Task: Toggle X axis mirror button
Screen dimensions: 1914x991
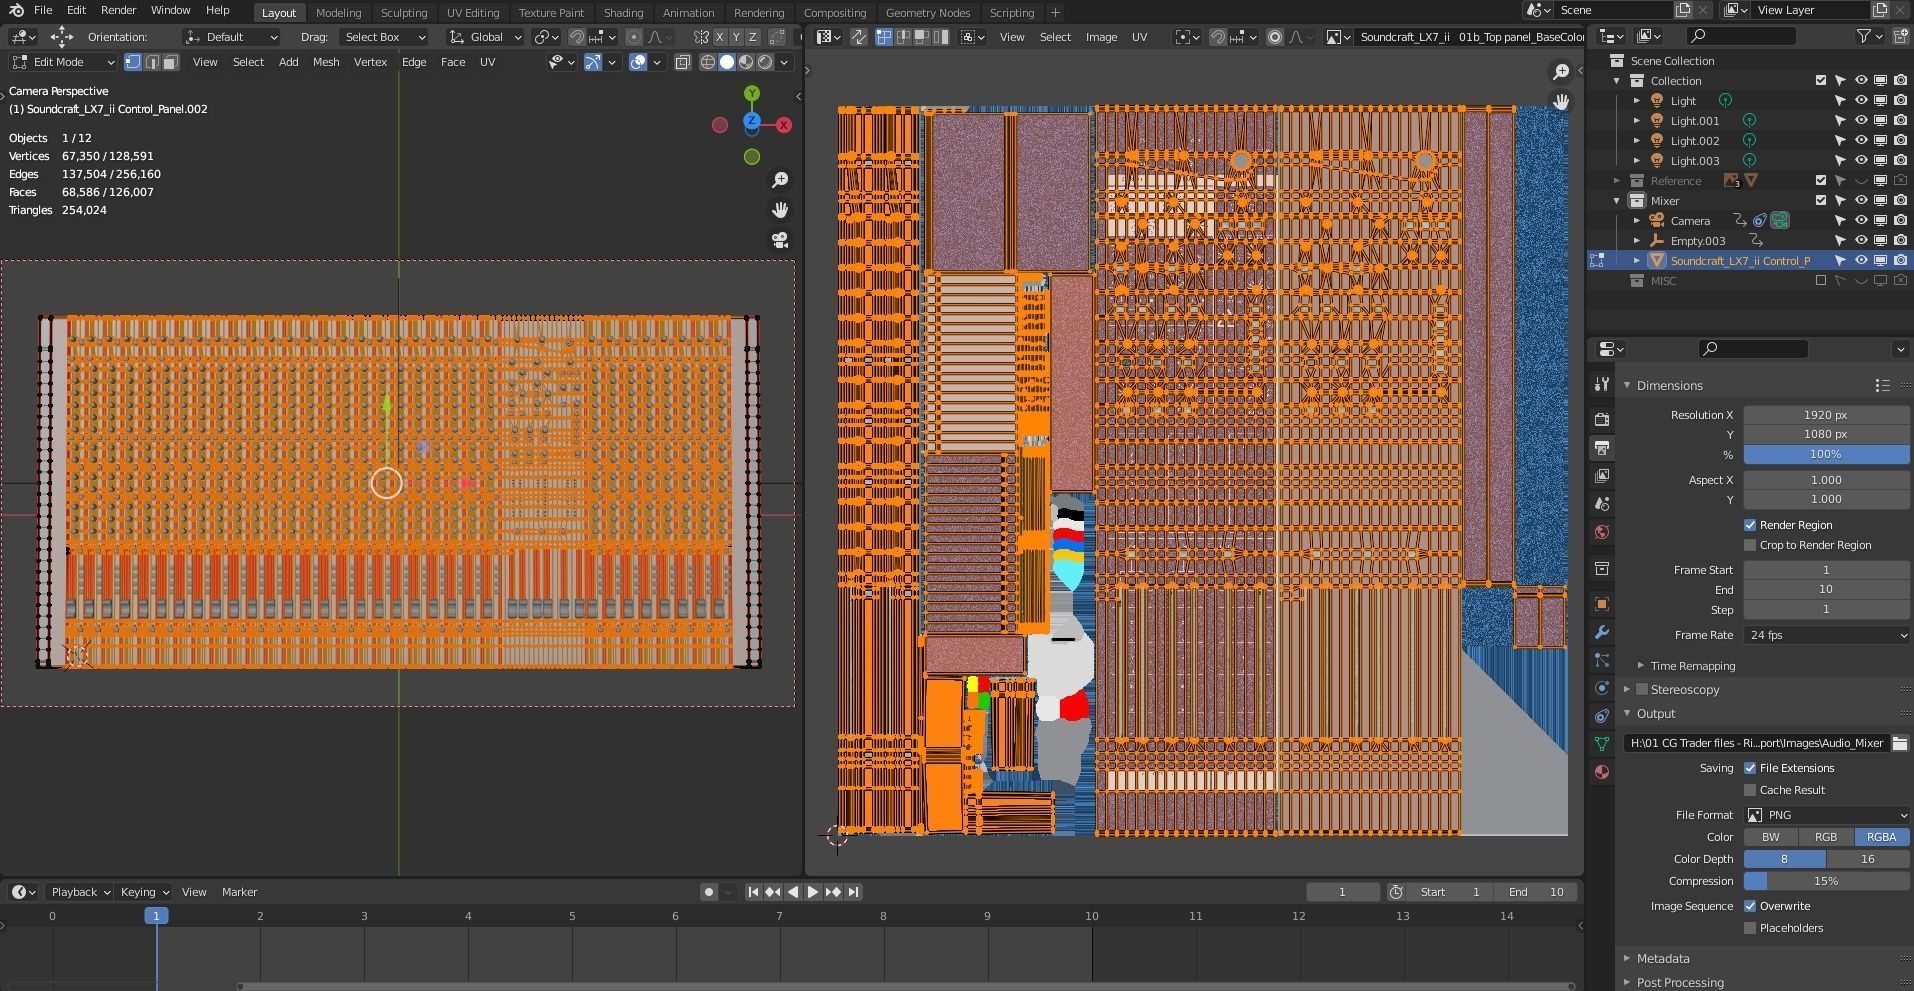Action: pyautogui.click(x=719, y=37)
